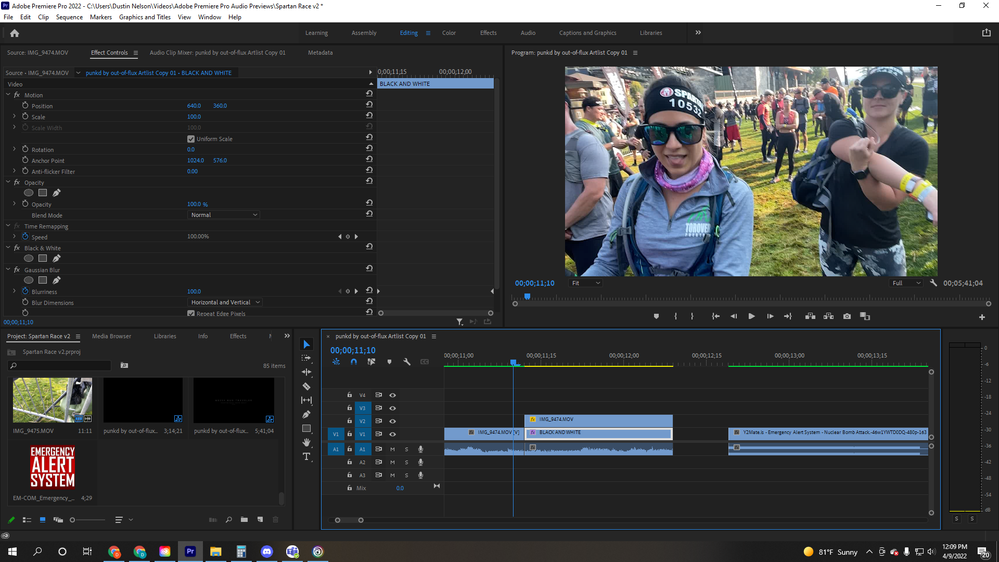Open the Blend Mode dropdown

click(224, 215)
